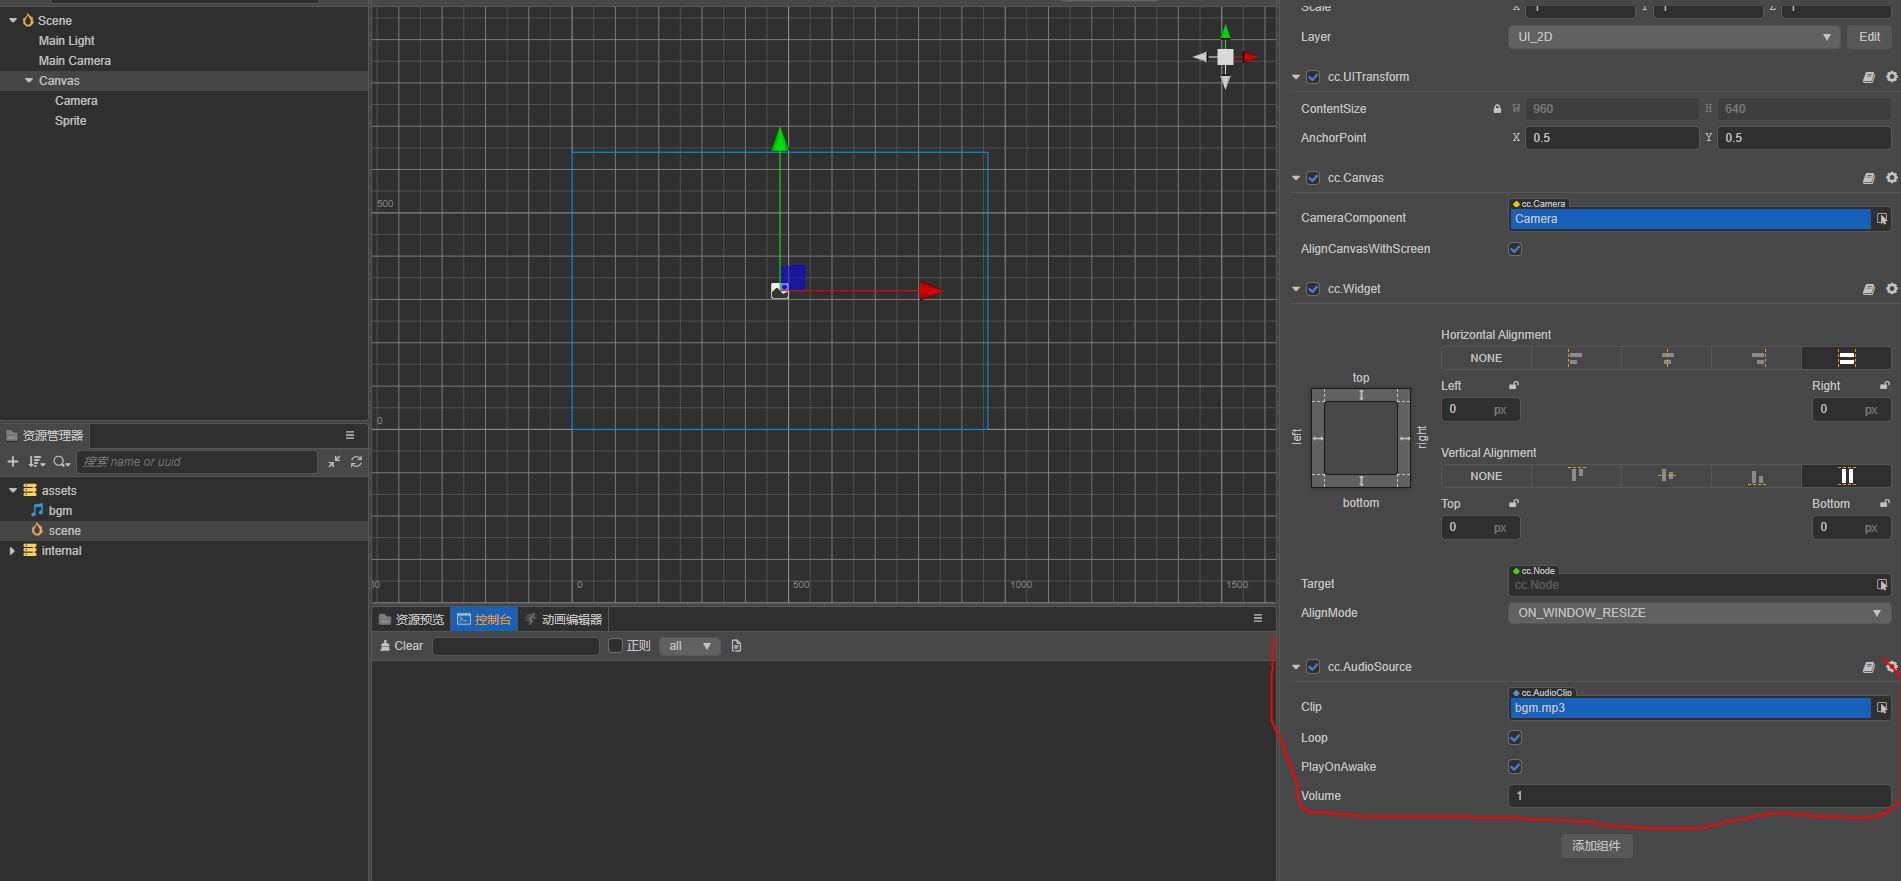Open the Layer UI_2D dropdown
Viewport: 1901px width, 881px height.
pyautogui.click(x=1674, y=37)
